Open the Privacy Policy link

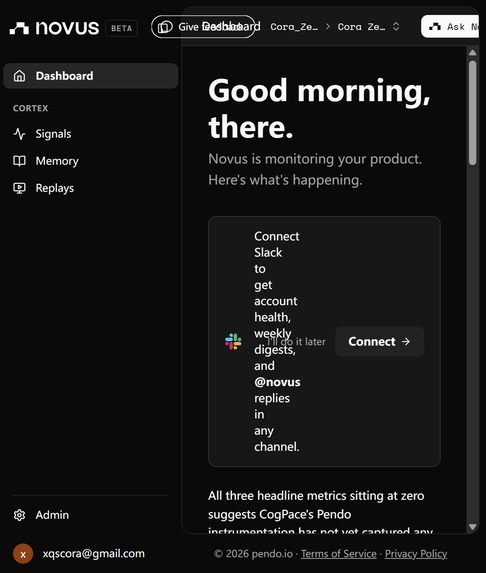coord(416,554)
